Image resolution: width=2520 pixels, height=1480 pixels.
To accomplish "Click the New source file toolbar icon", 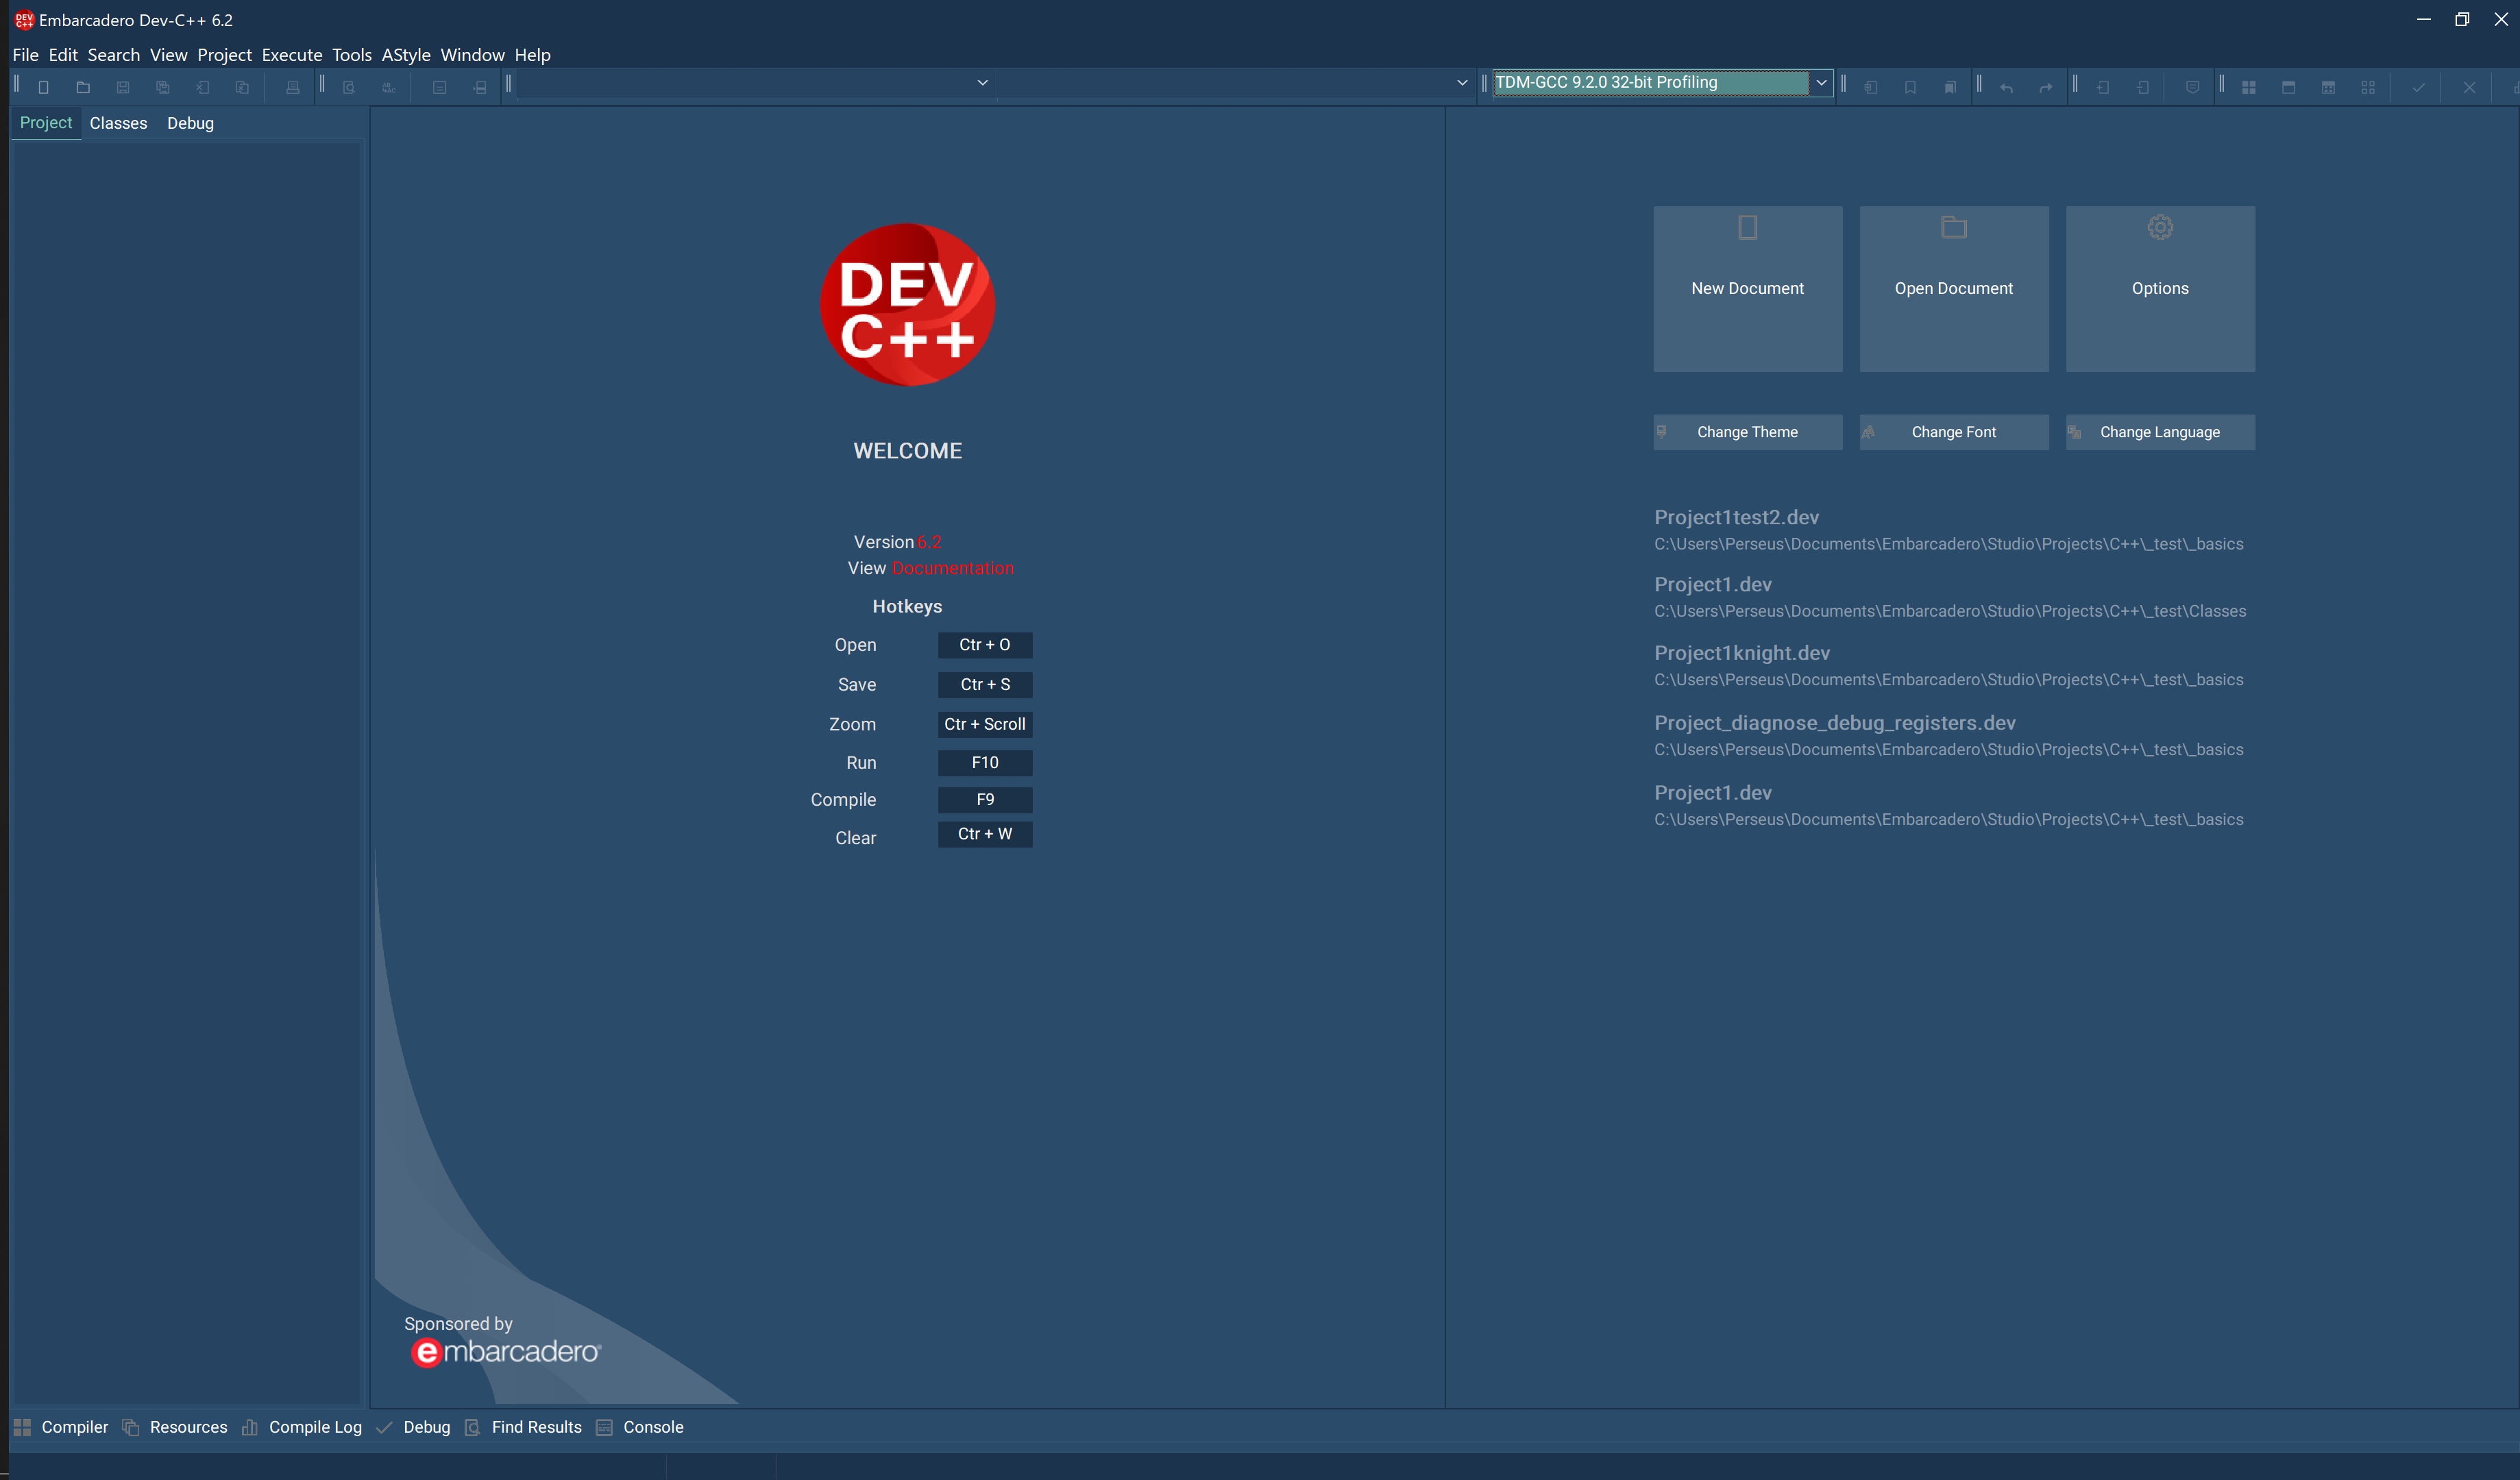I will pyautogui.click(x=43, y=87).
